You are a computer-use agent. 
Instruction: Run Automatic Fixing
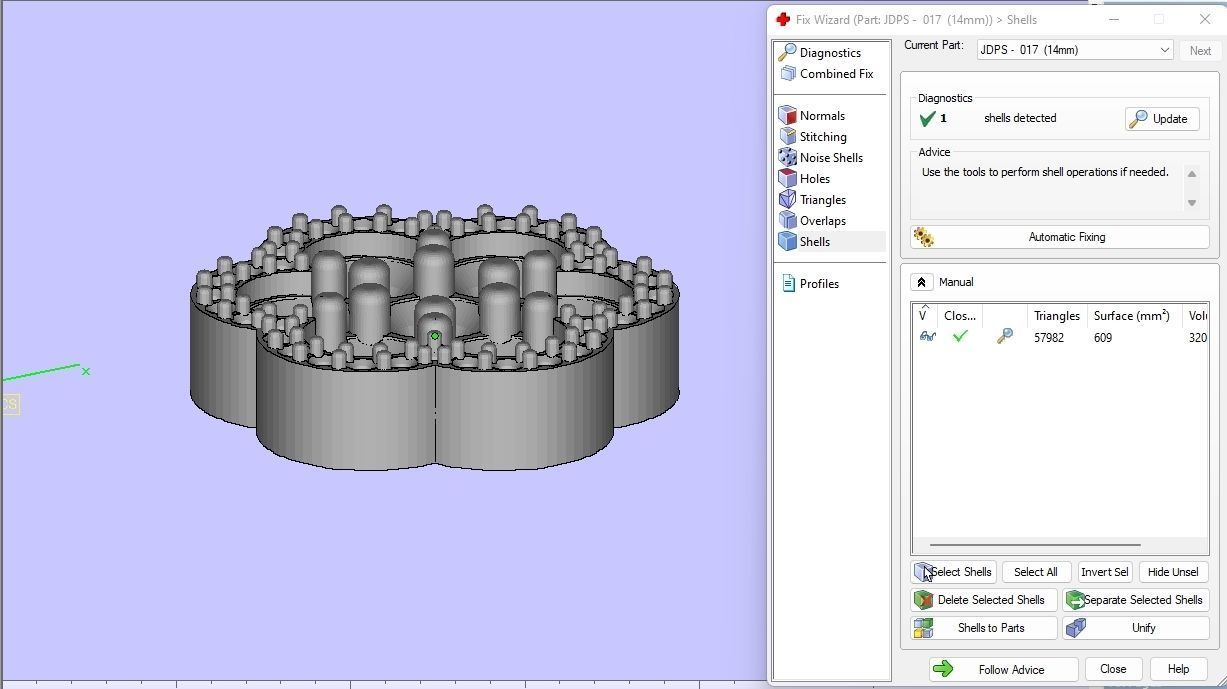coord(1060,237)
